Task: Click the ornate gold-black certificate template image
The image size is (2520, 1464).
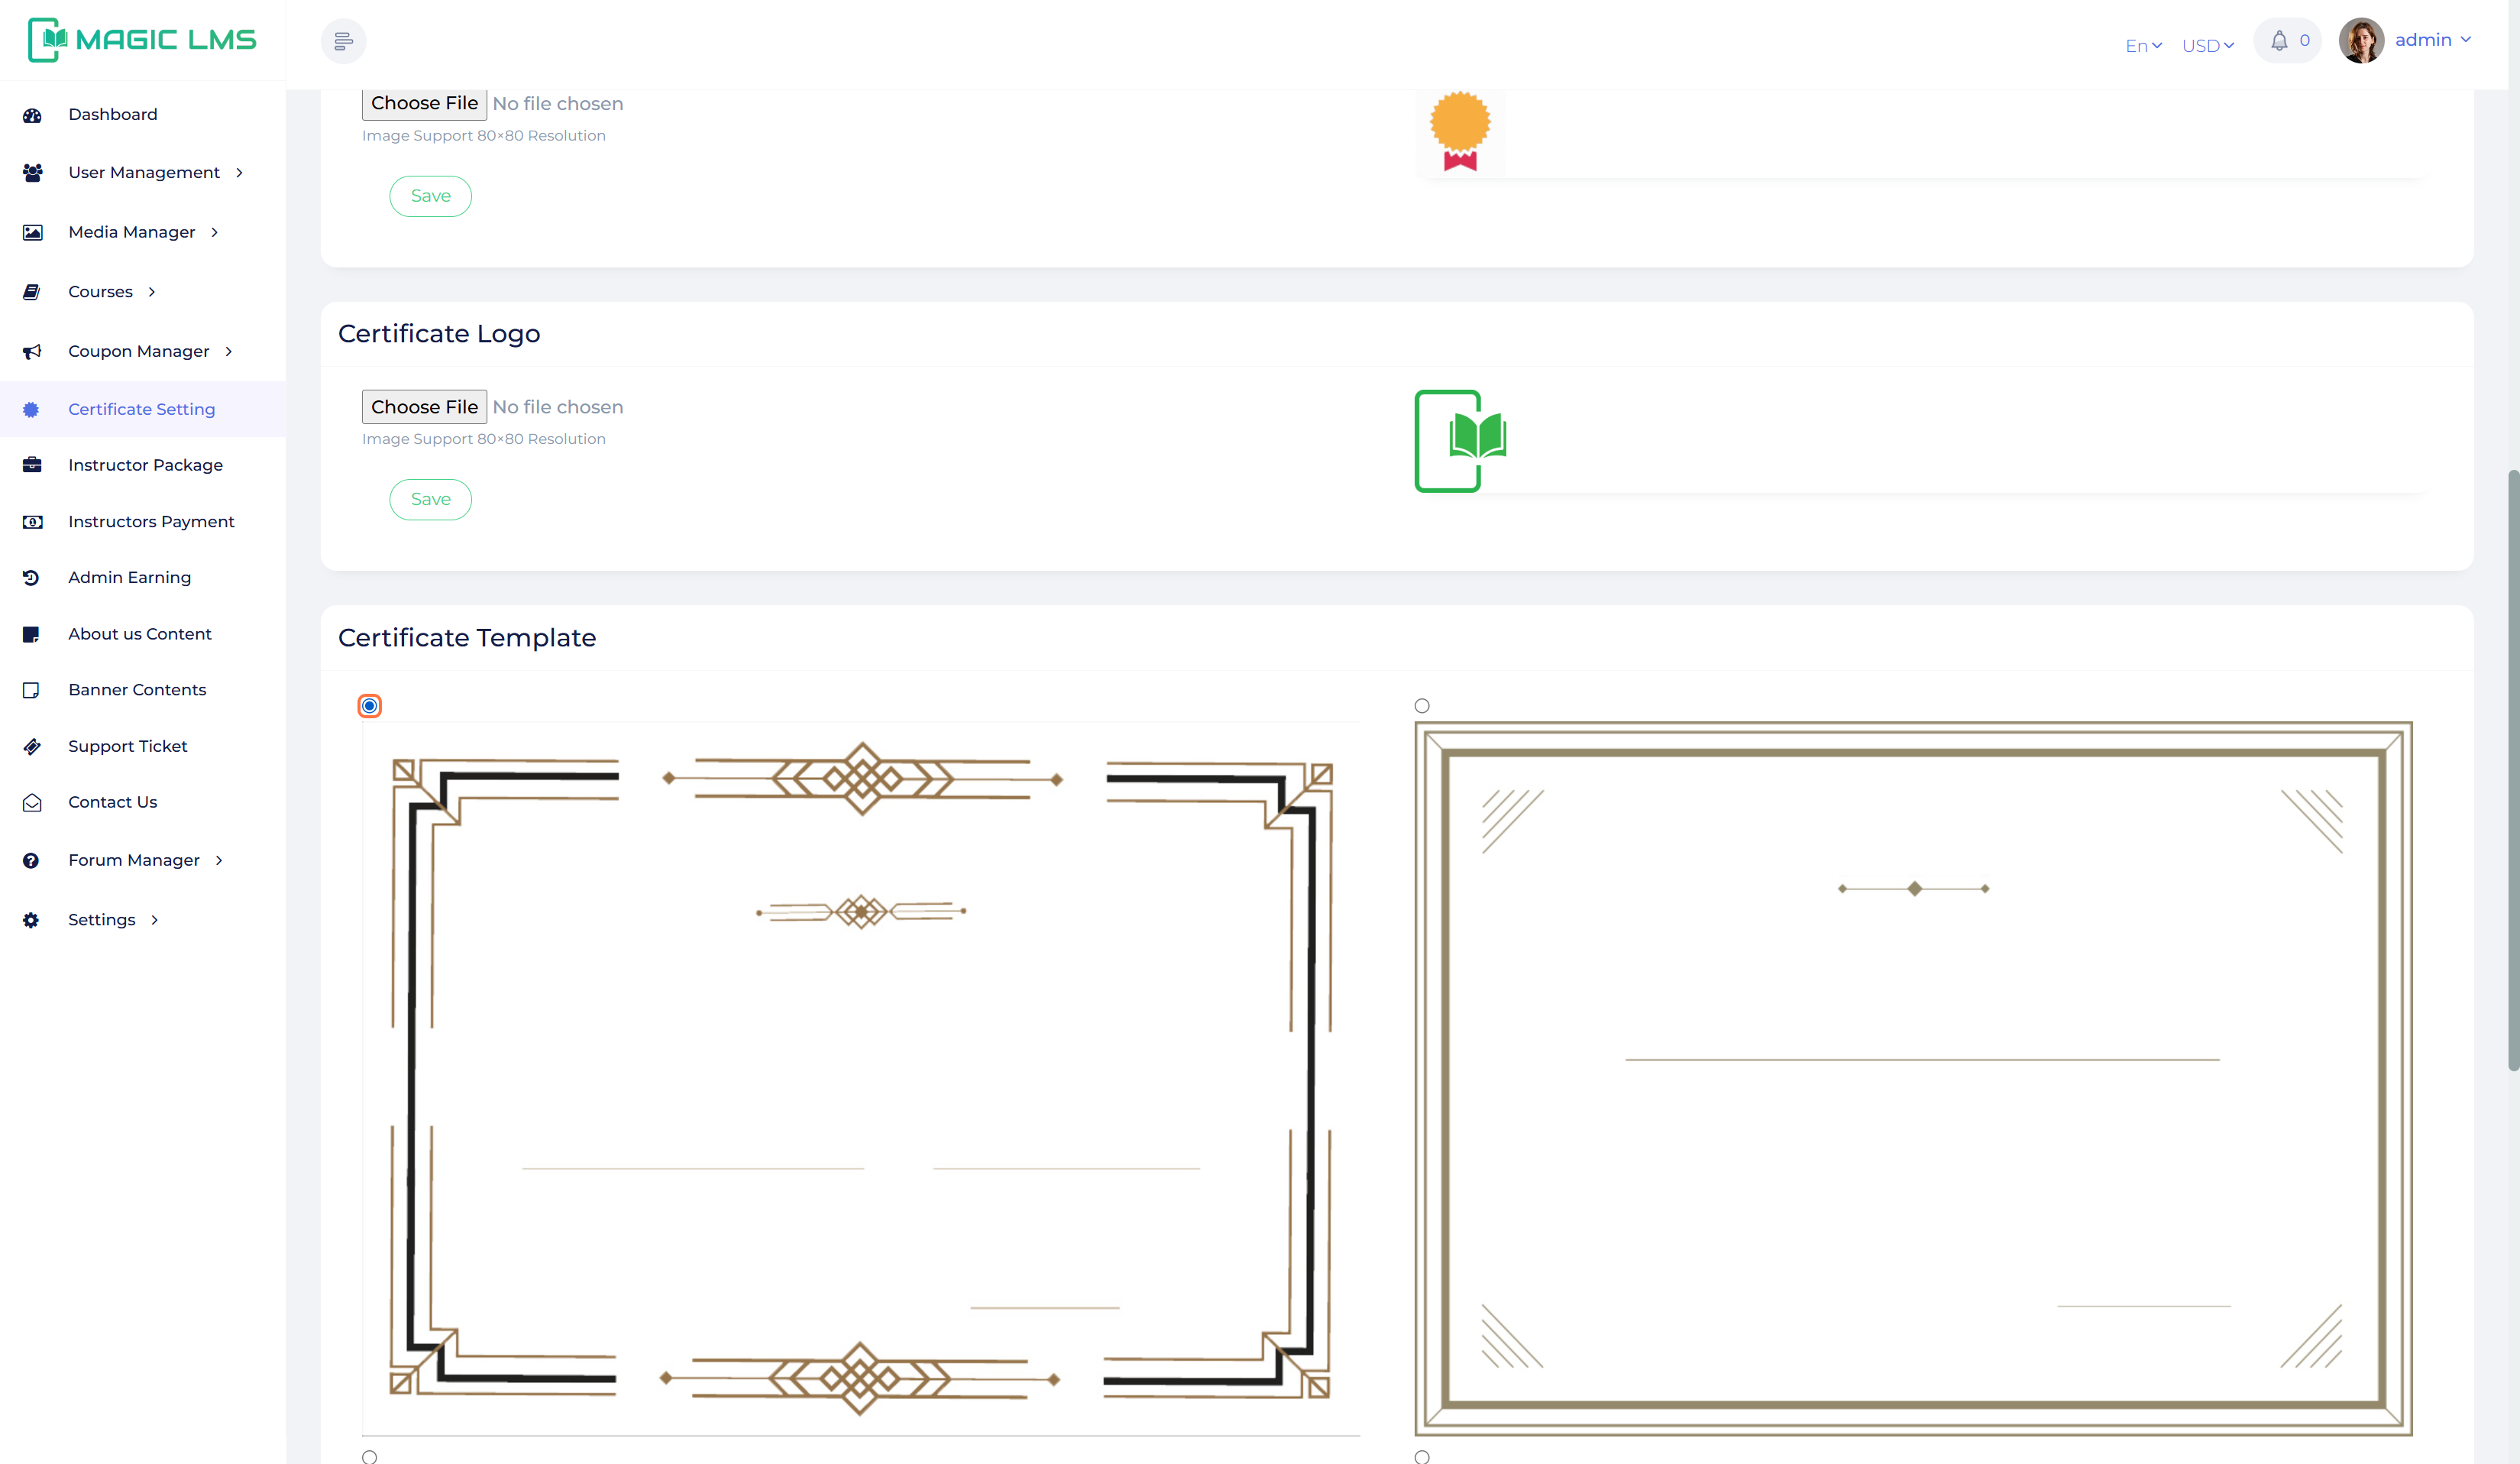Action: pyautogui.click(x=860, y=1079)
